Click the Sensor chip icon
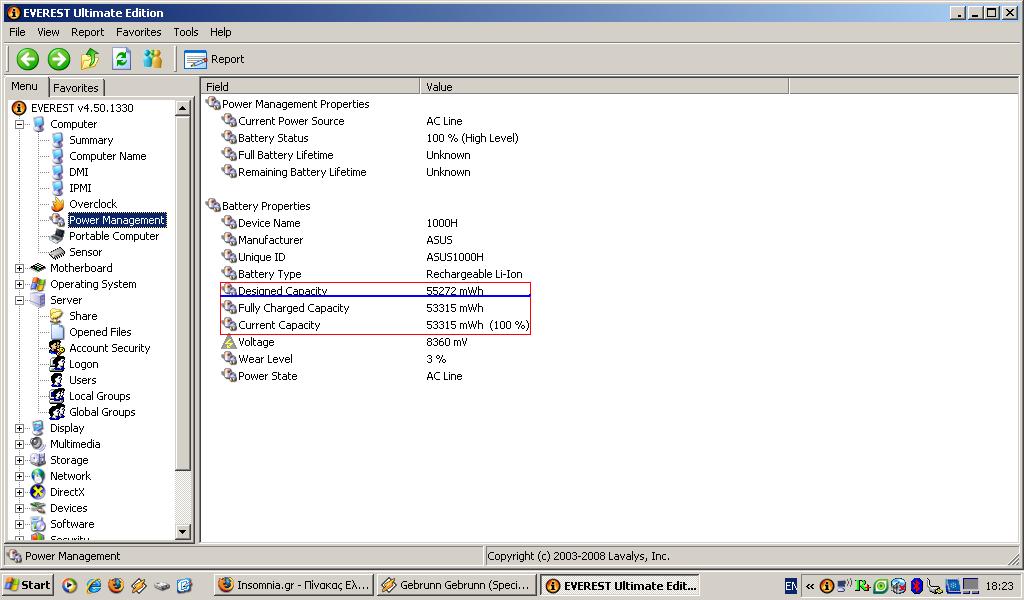Screen dimensions: 1024x600 tap(57, 252)
